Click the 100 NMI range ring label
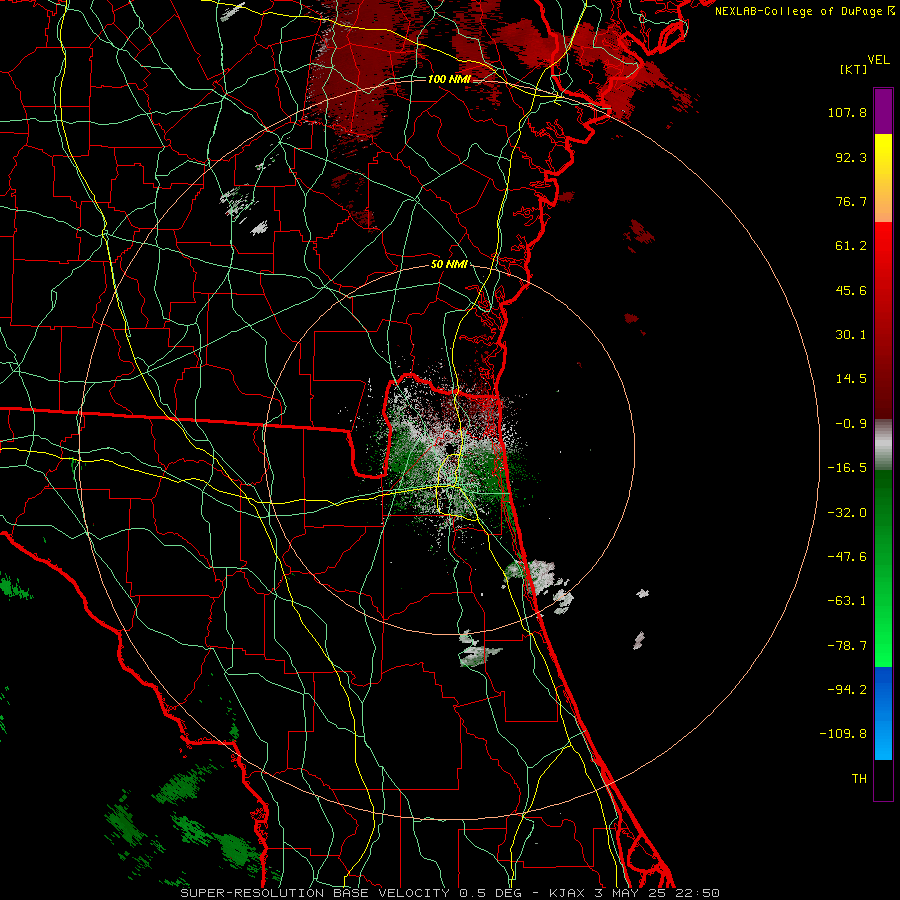900x900 pixels. 449,79
